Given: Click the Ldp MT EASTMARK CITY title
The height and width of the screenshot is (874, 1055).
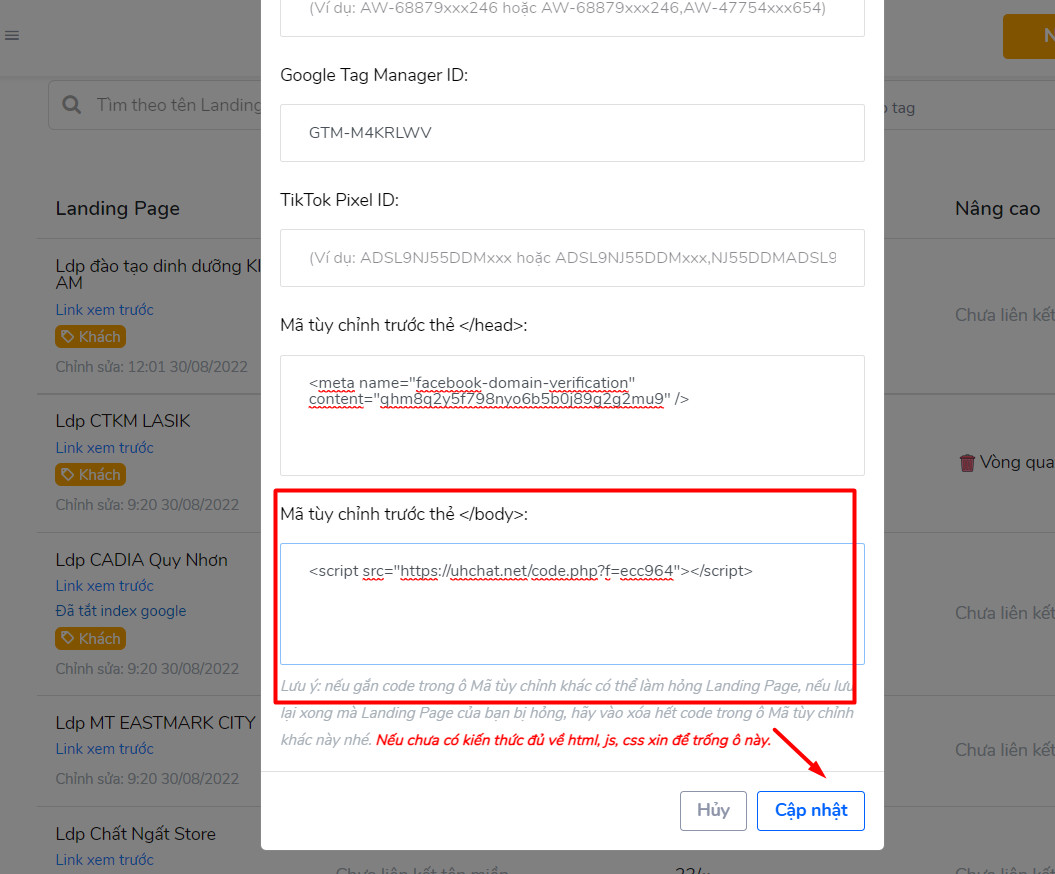Looking at the screenshot, I should (155, 723).
